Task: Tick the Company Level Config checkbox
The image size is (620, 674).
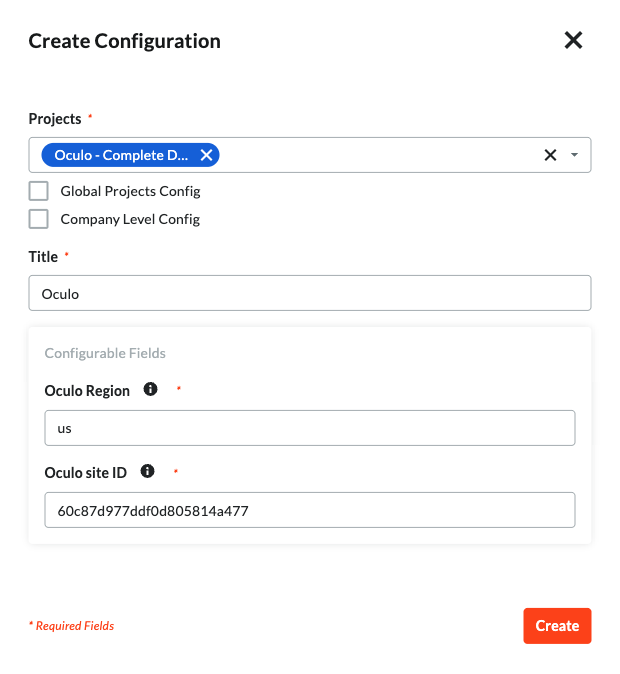Action: [x=39, y=219]
